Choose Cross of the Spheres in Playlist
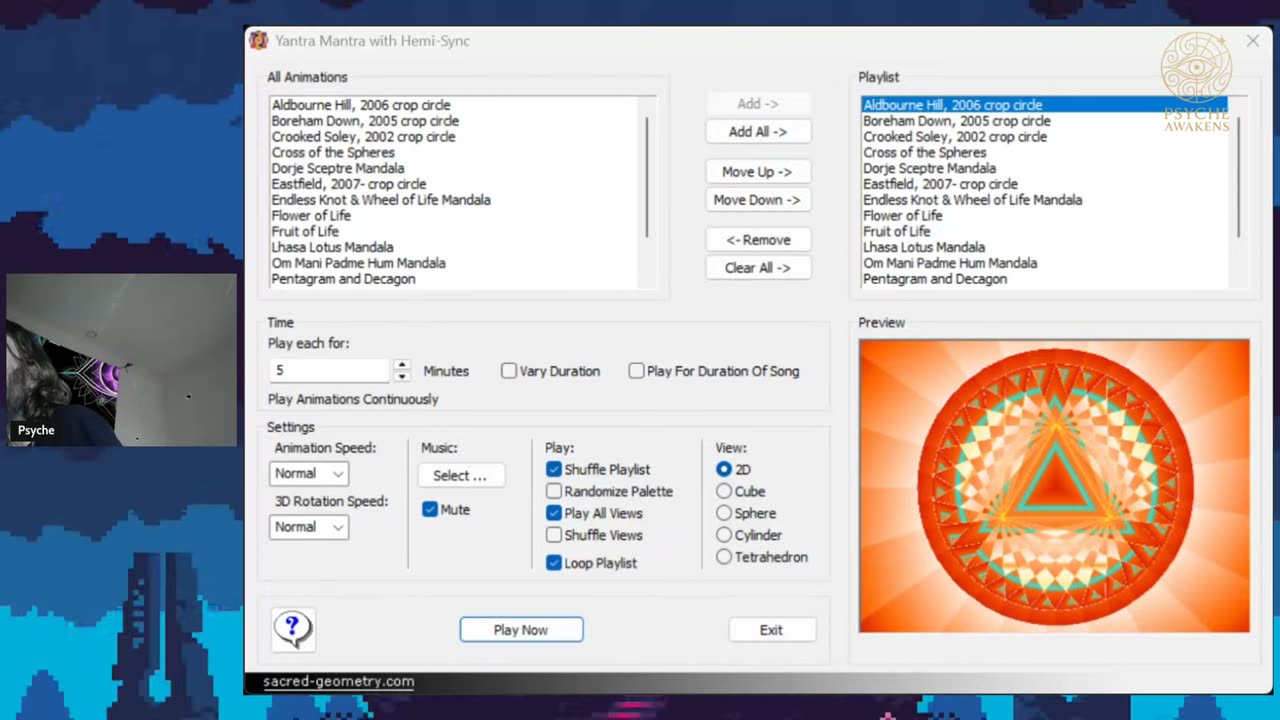 [925, 153]
